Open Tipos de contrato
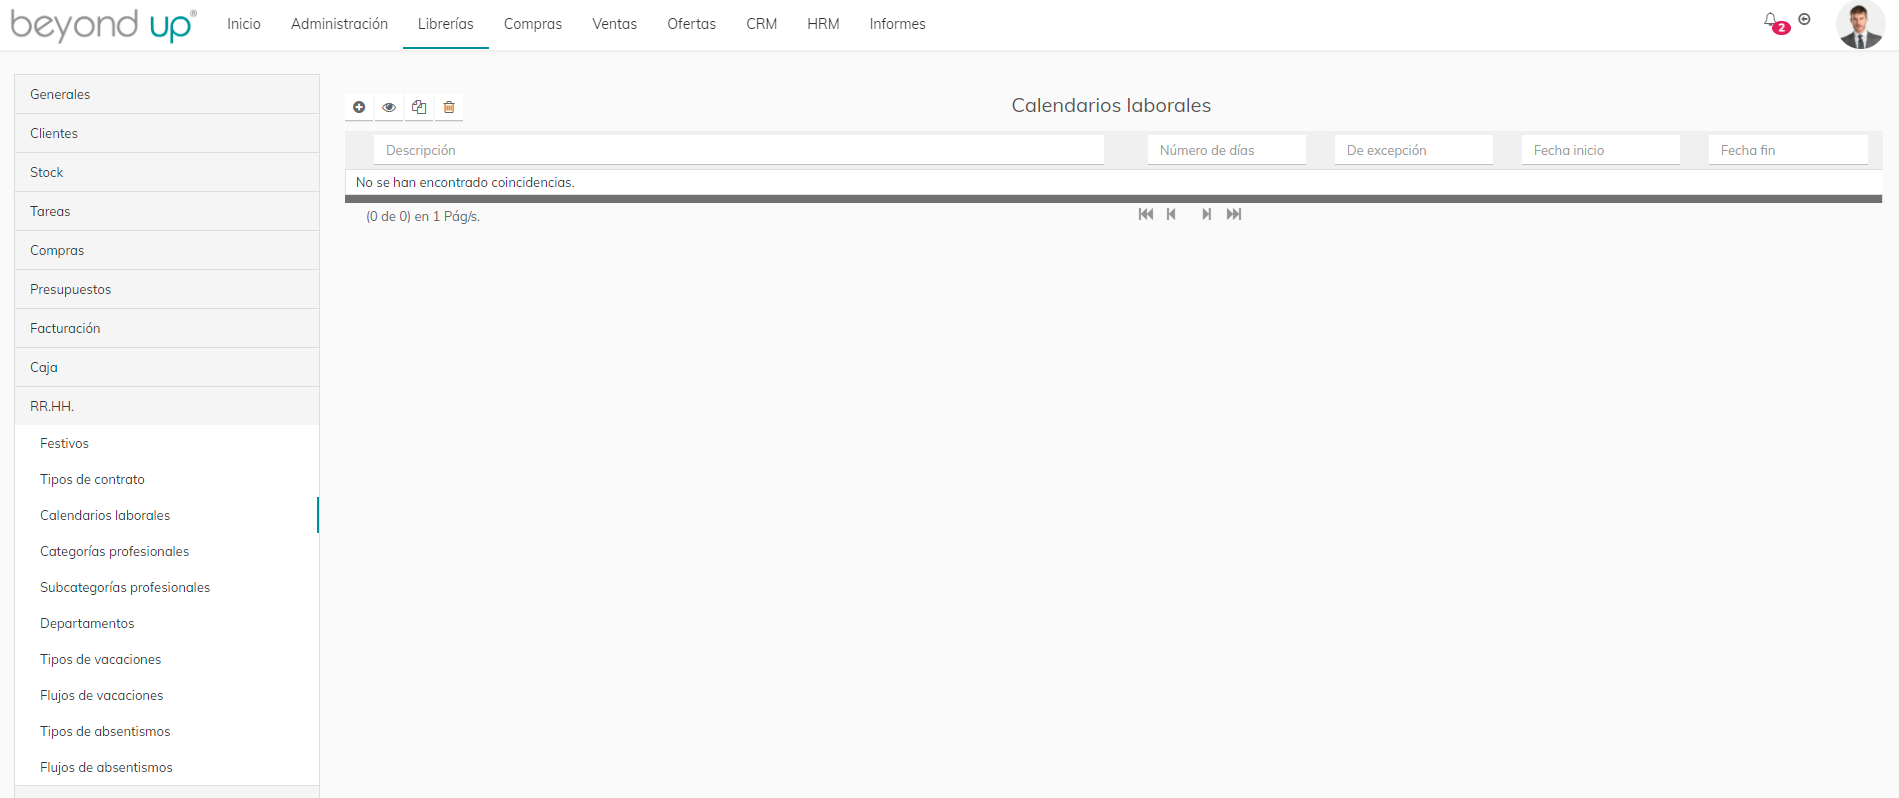 pos(167,479)
